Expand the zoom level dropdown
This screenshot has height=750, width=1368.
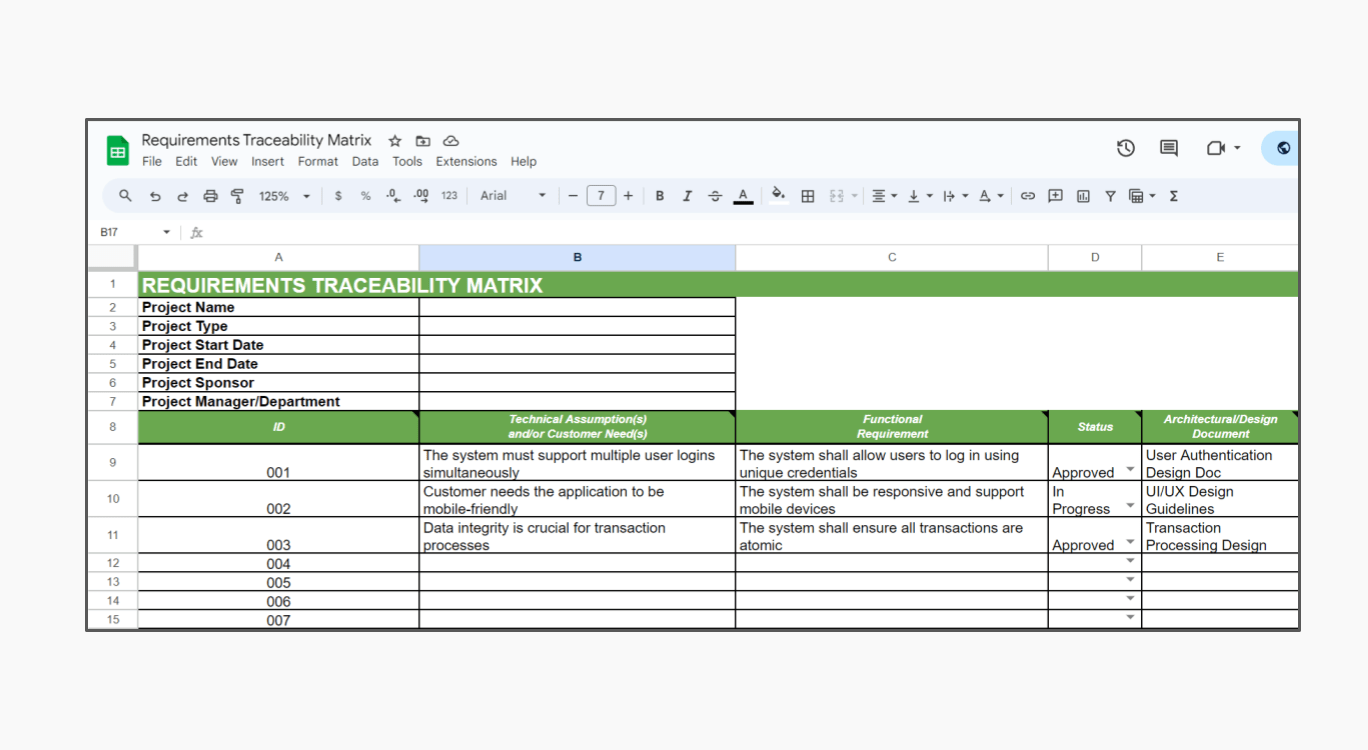305,196
